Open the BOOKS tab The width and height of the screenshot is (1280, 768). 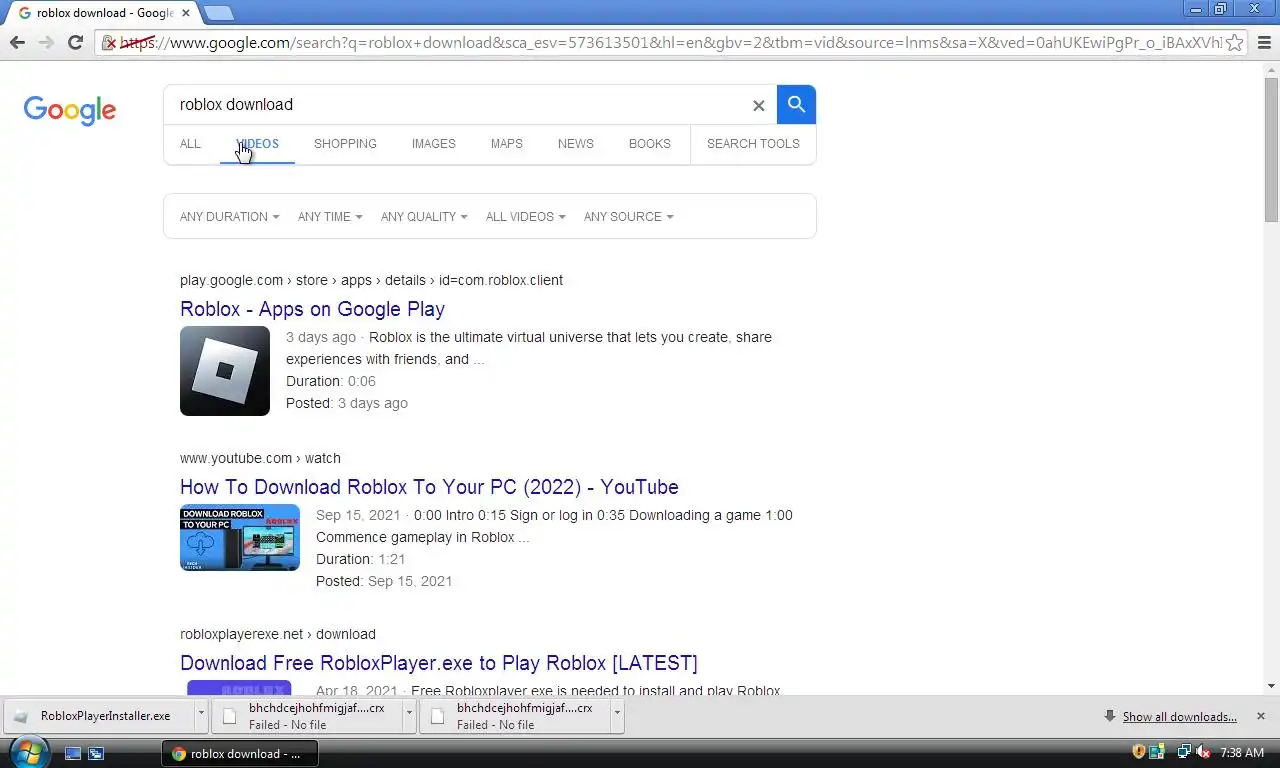click(x=649, y=144)
